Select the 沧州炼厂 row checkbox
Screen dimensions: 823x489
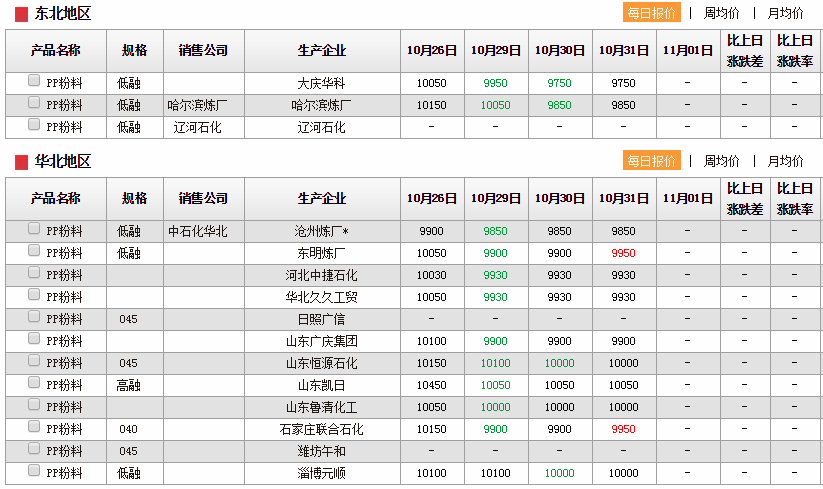coord(34,228)
